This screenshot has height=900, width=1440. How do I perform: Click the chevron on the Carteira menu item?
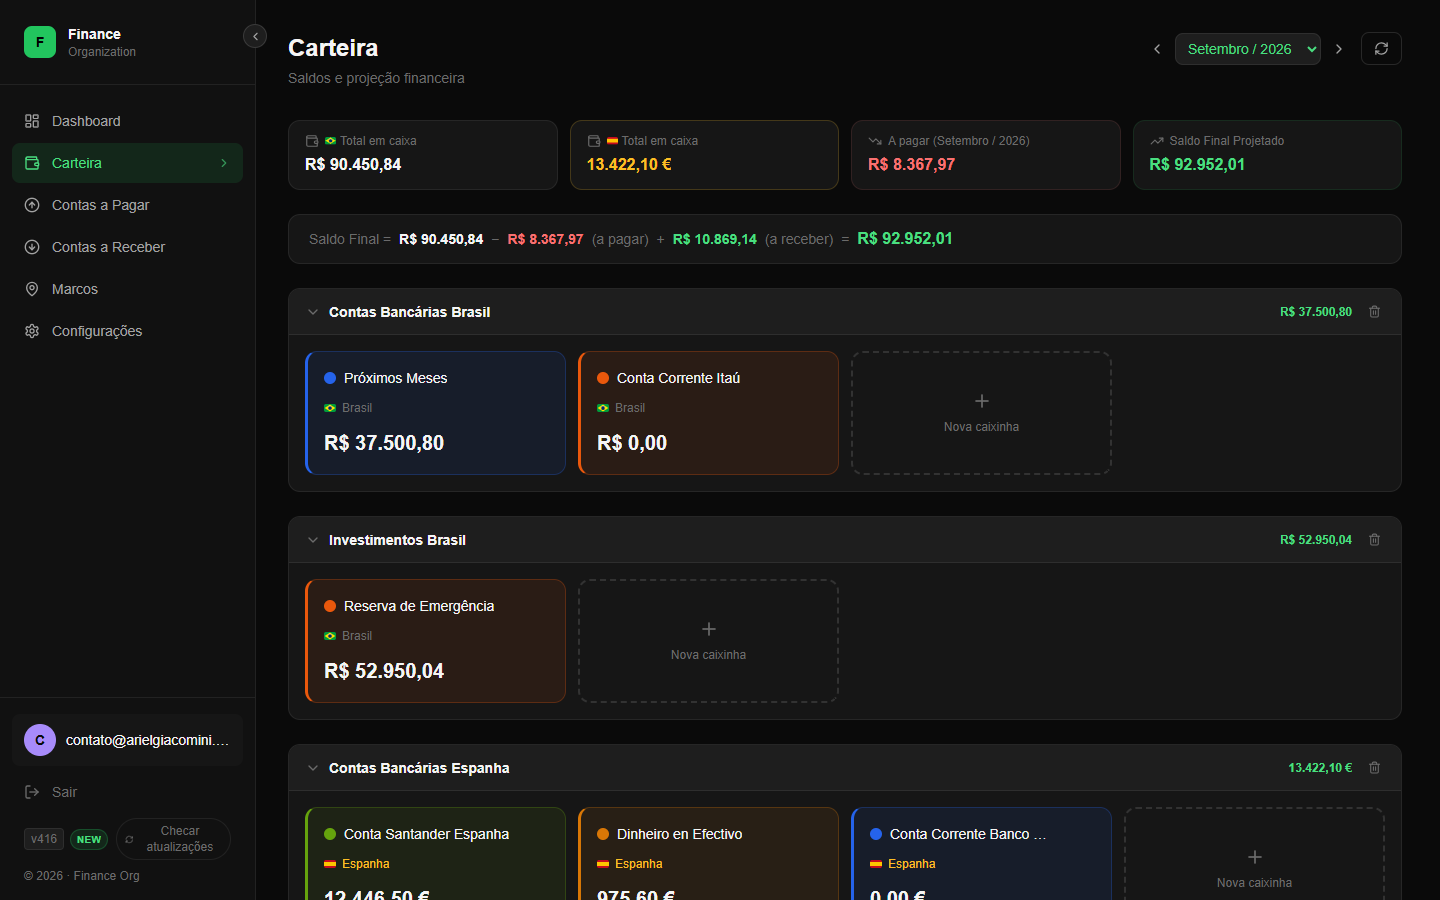click(224, 163)
